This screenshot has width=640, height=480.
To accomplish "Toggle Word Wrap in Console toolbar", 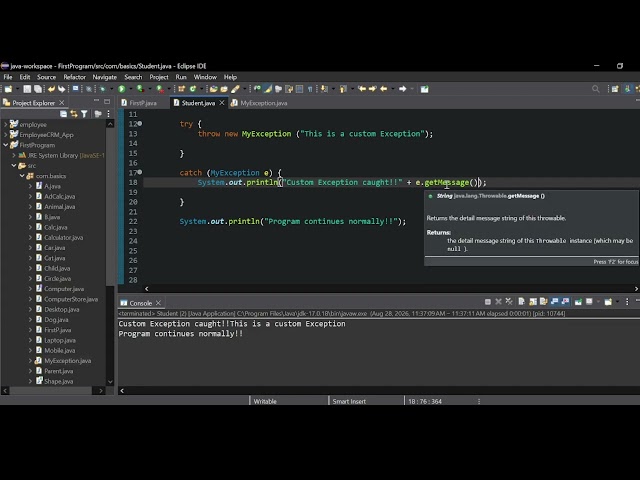I will tap(543, 302).
